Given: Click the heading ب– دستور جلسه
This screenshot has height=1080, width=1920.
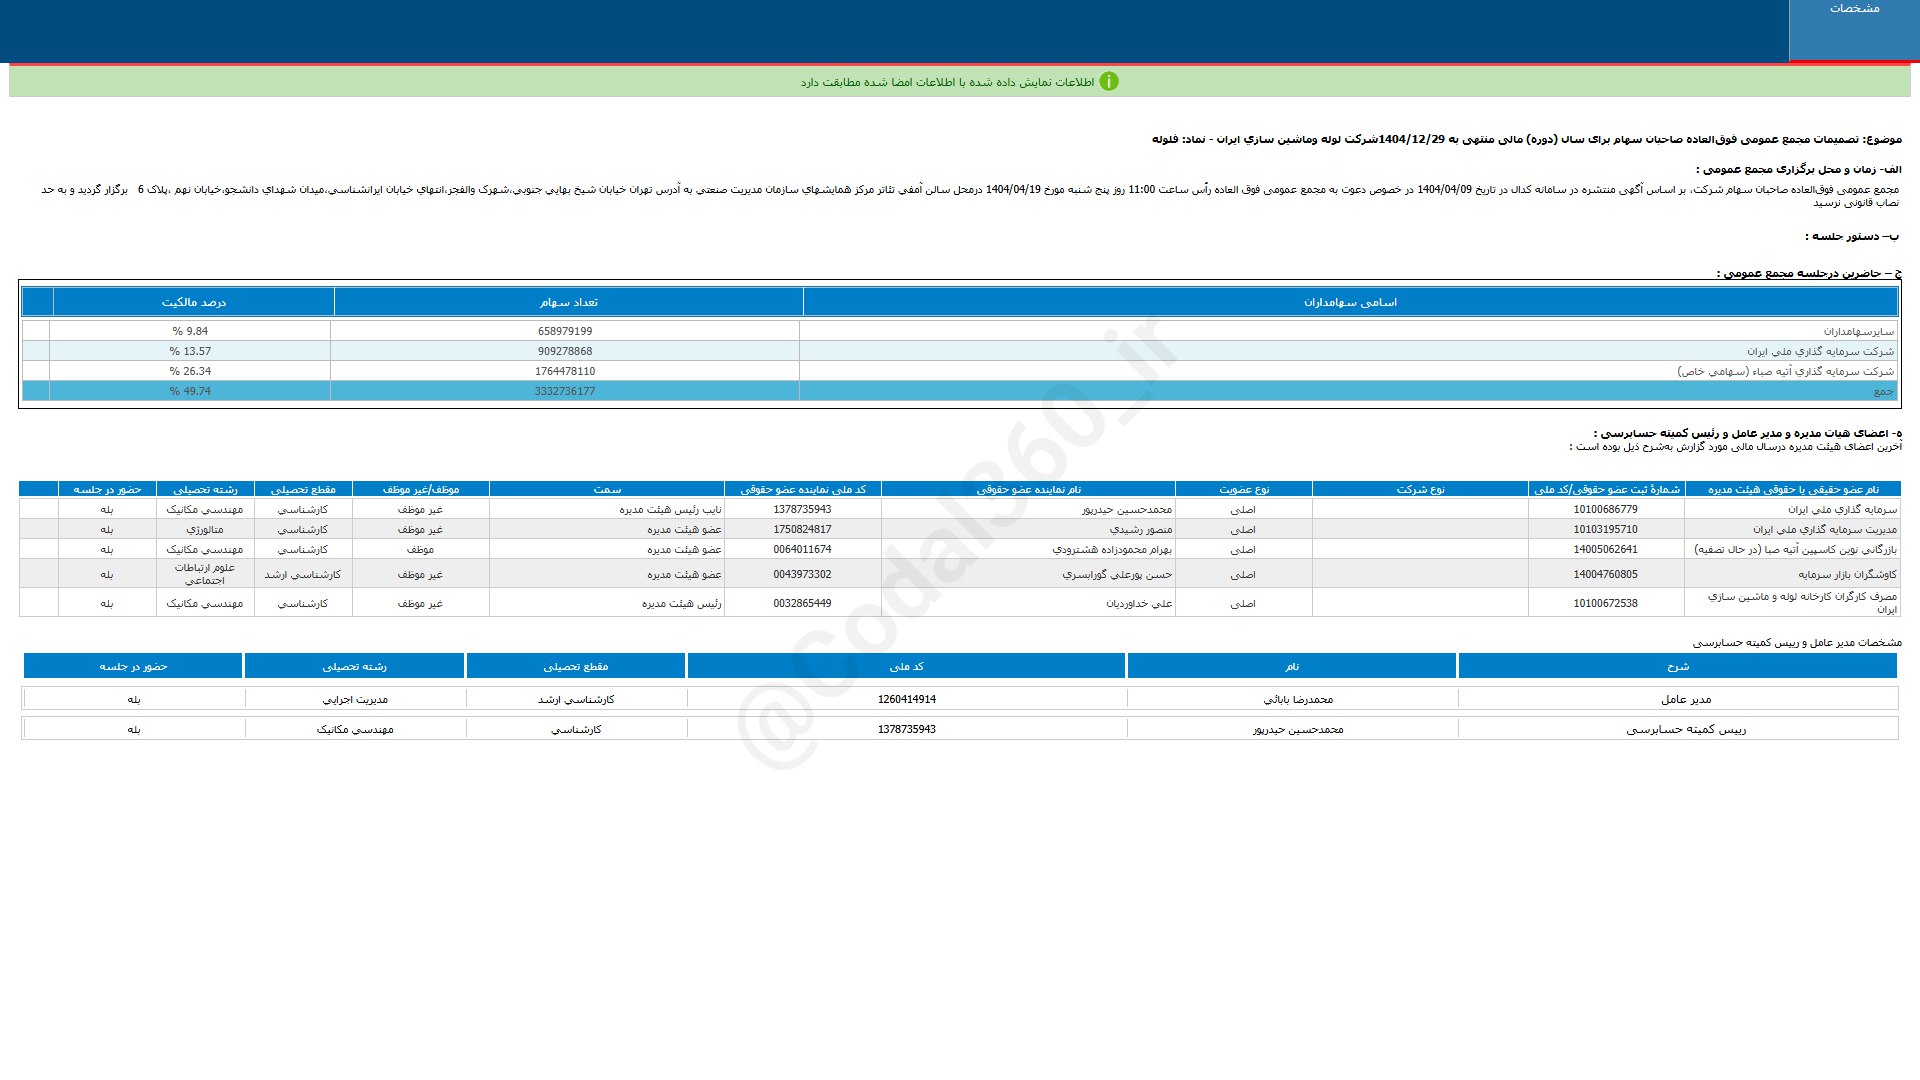Looking at the screenshot, I should (1852, 236).
